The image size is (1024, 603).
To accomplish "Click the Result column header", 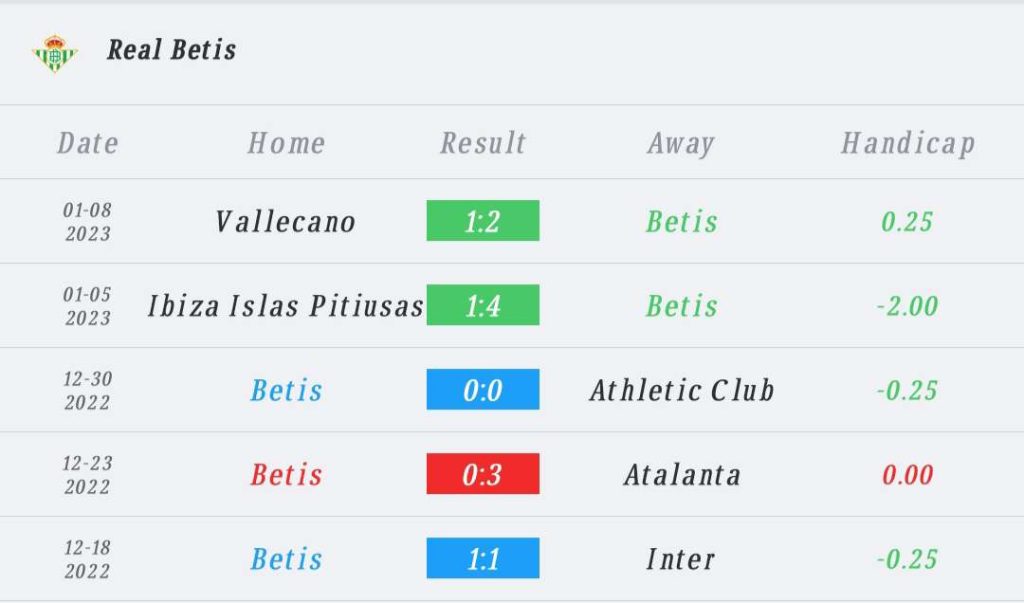I will tap(483, 143).
